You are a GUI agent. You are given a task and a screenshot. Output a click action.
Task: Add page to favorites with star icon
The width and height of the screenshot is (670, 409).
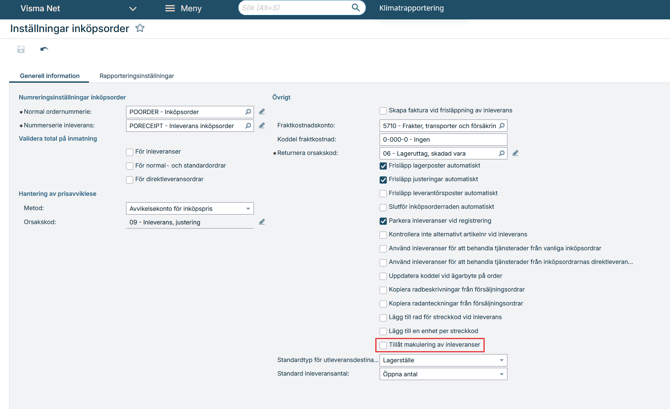tap(140, 28)
